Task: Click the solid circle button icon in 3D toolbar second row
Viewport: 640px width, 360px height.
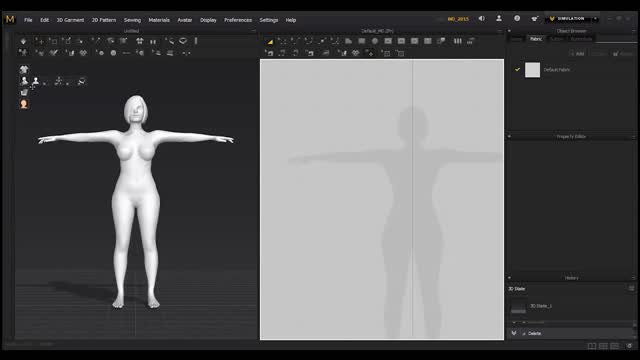Action: coord(113,53)
